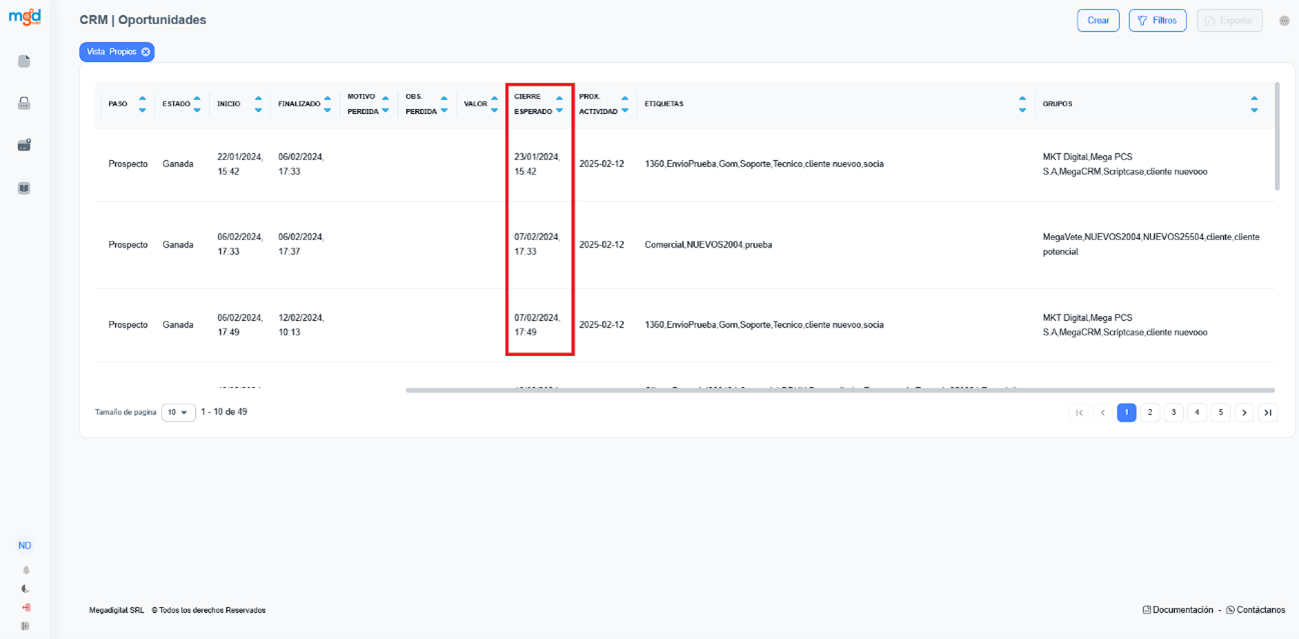The width and height of the screenshot is (1299, 639).
Task: Go to page 3 of results
Action: click(1173, 412)
